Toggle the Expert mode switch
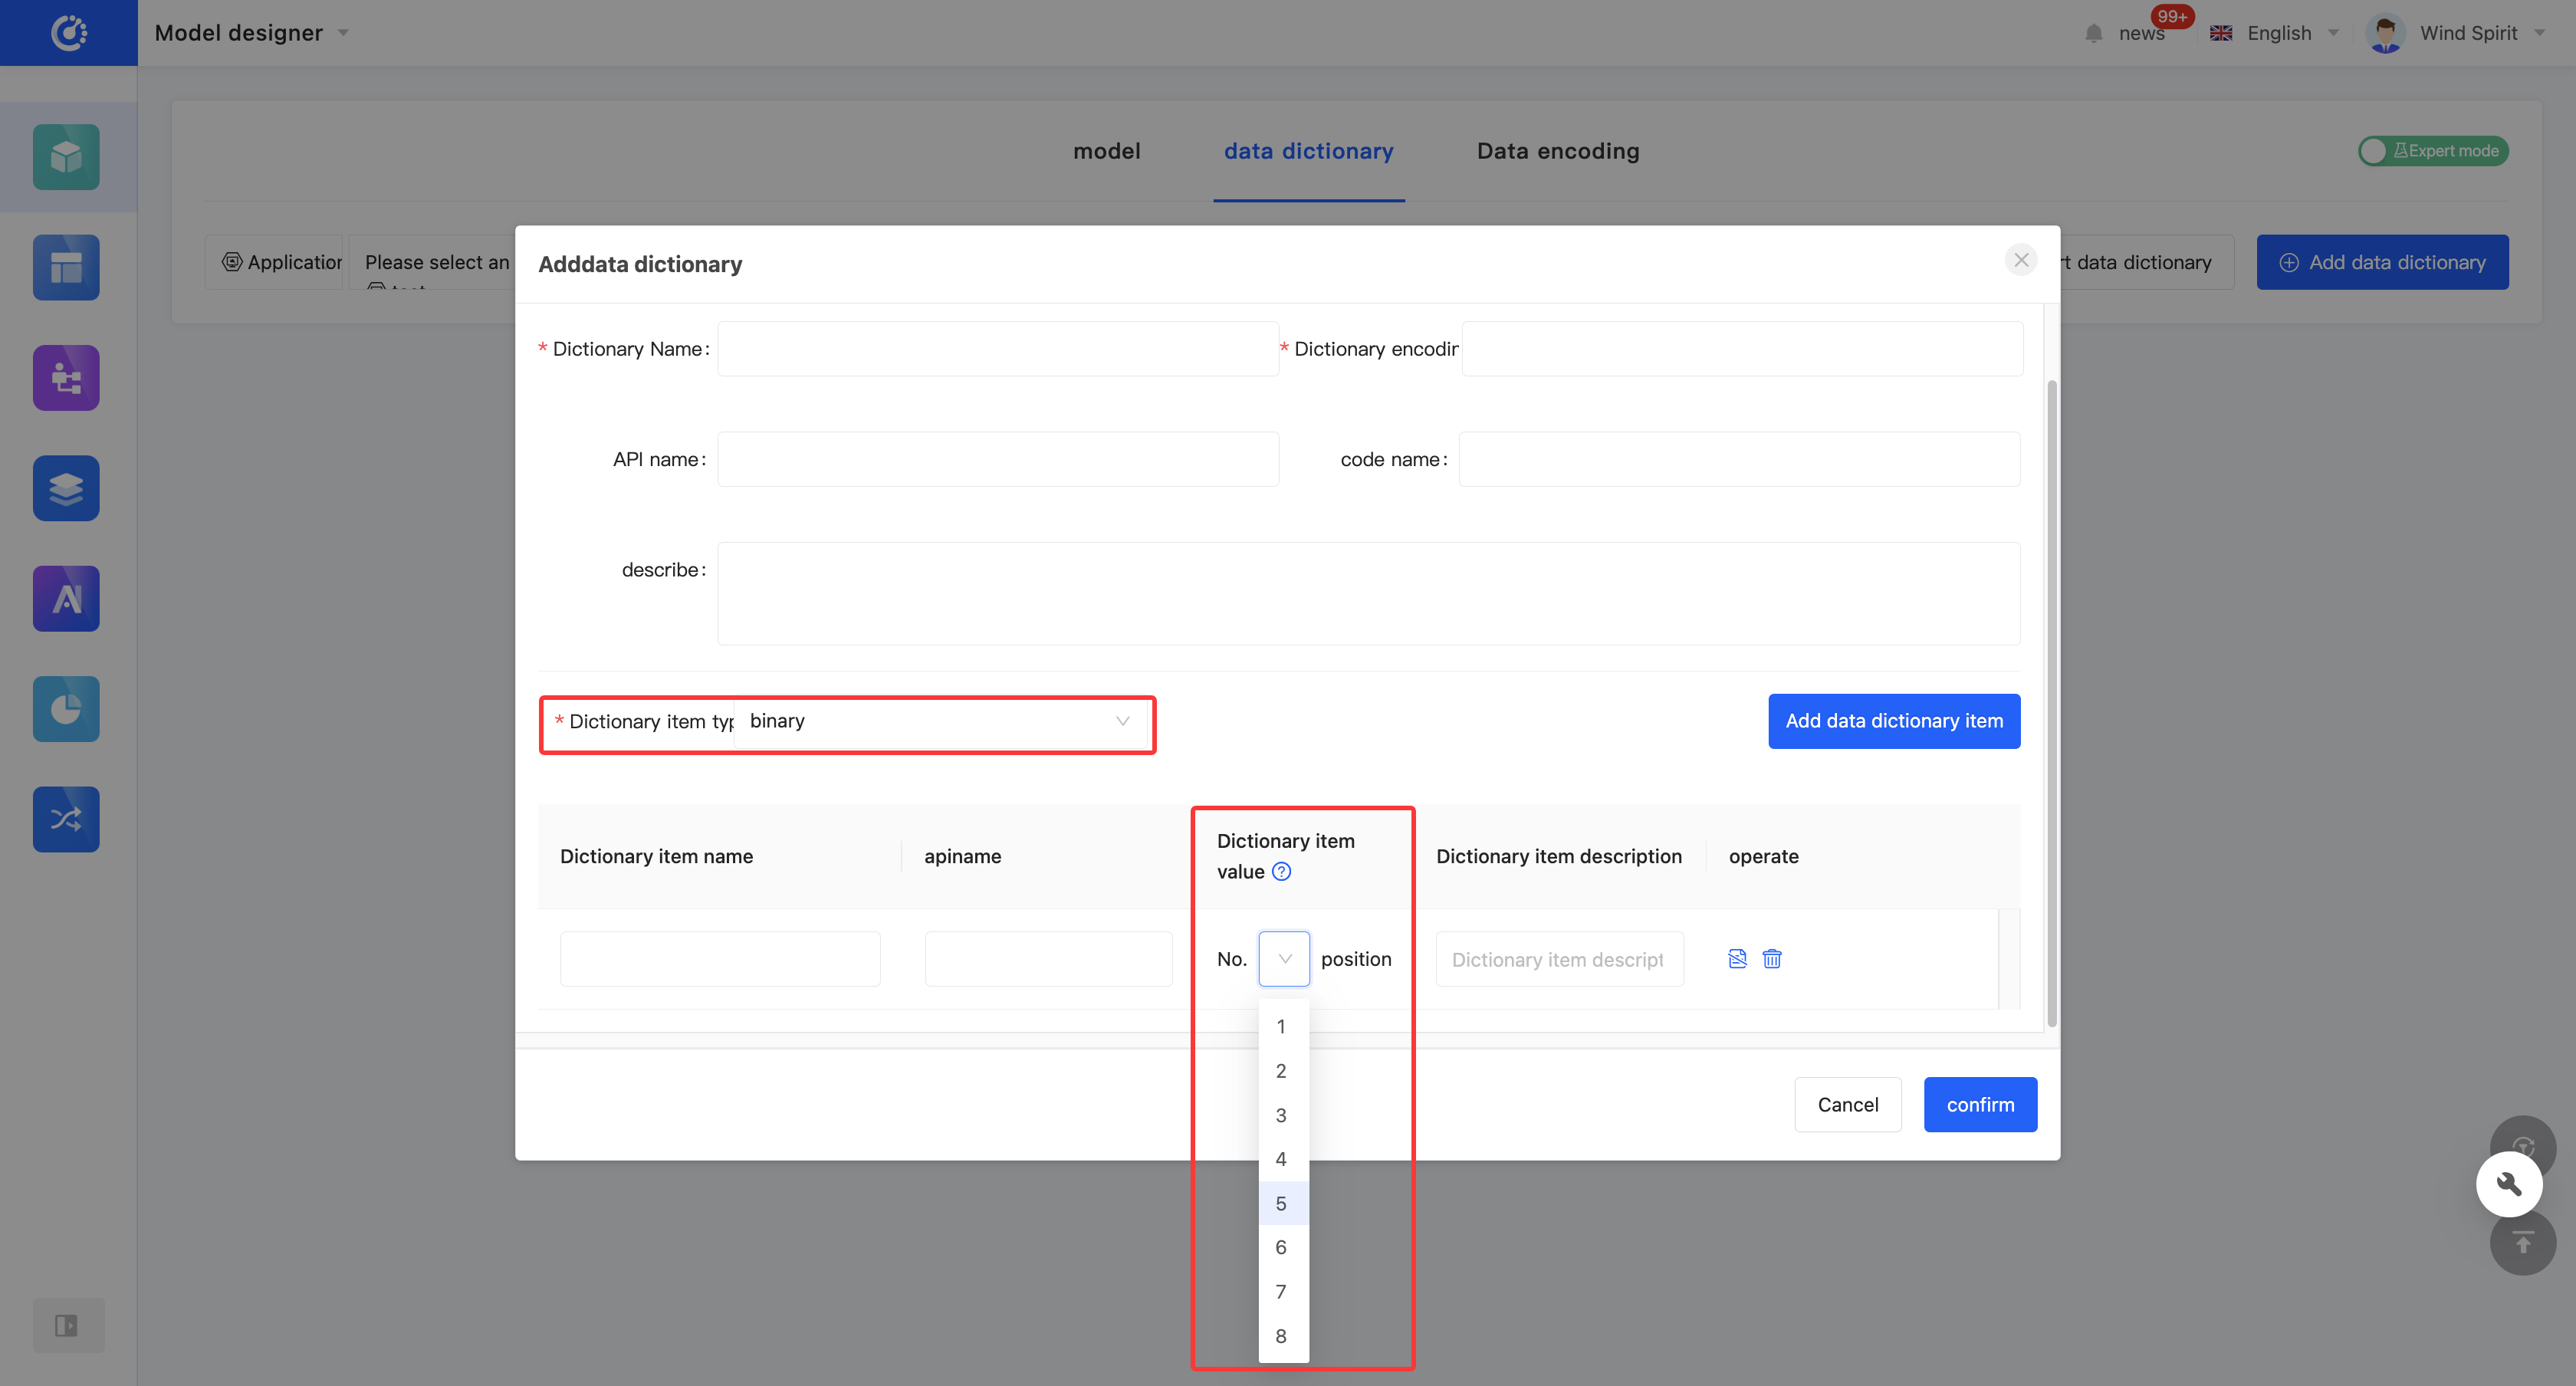 point(2432,151)
